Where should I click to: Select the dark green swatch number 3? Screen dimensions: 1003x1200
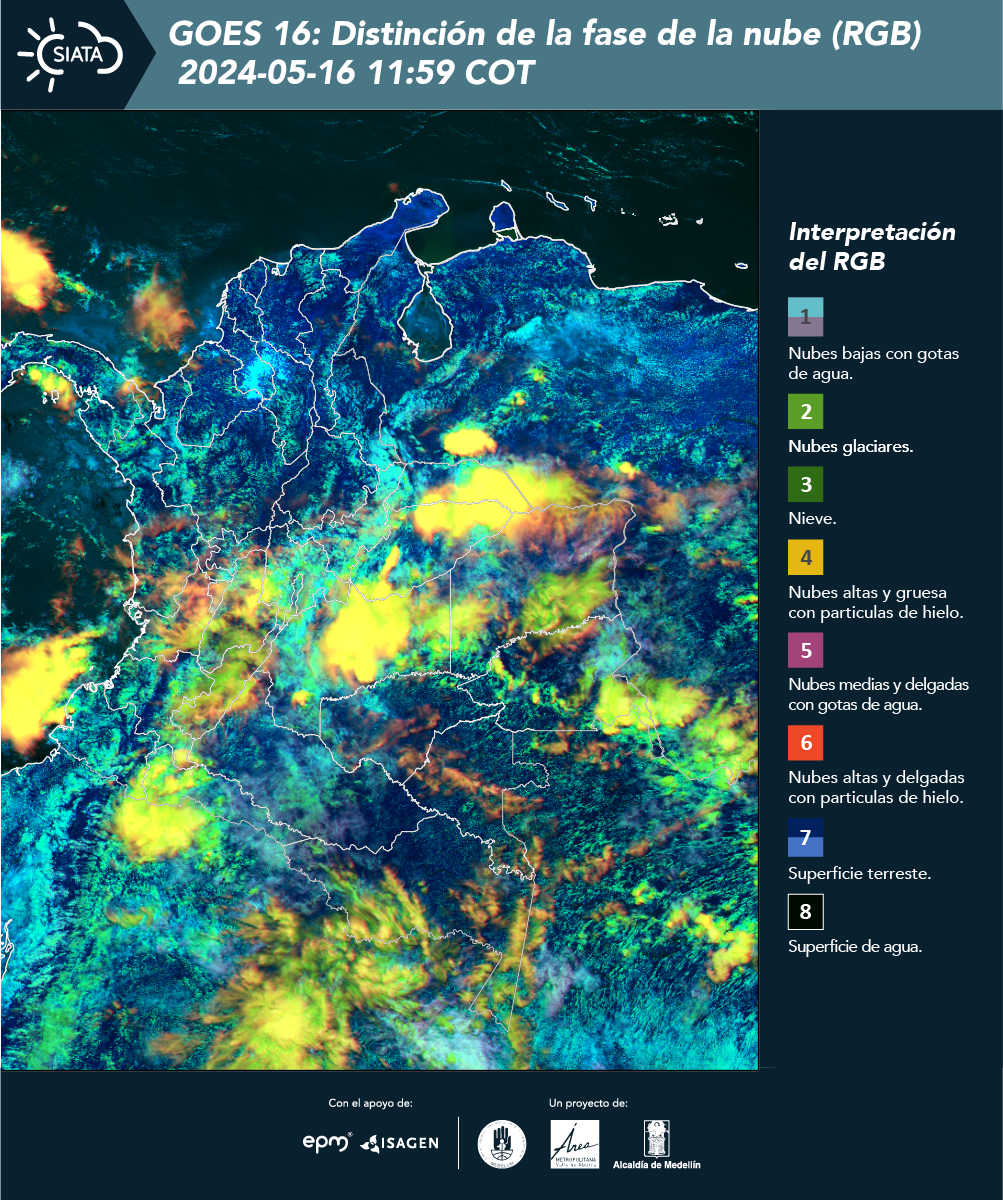pyautogui.click(x=805, y=485)
